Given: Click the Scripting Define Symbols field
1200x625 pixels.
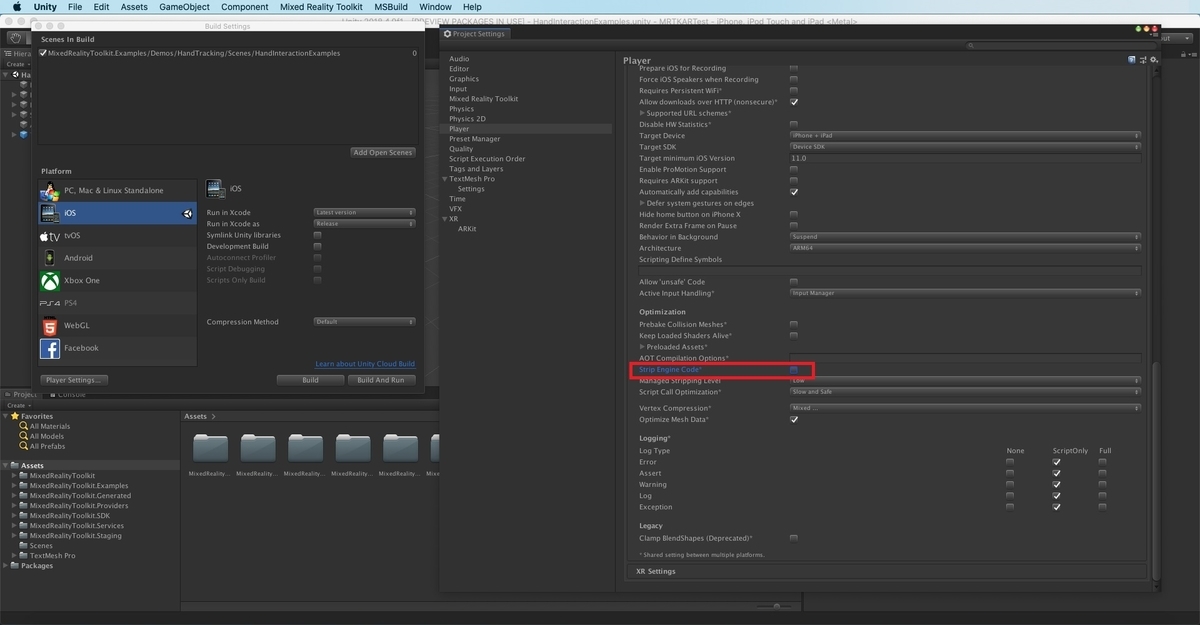Looking at the screenshot, I should (890, 270).
